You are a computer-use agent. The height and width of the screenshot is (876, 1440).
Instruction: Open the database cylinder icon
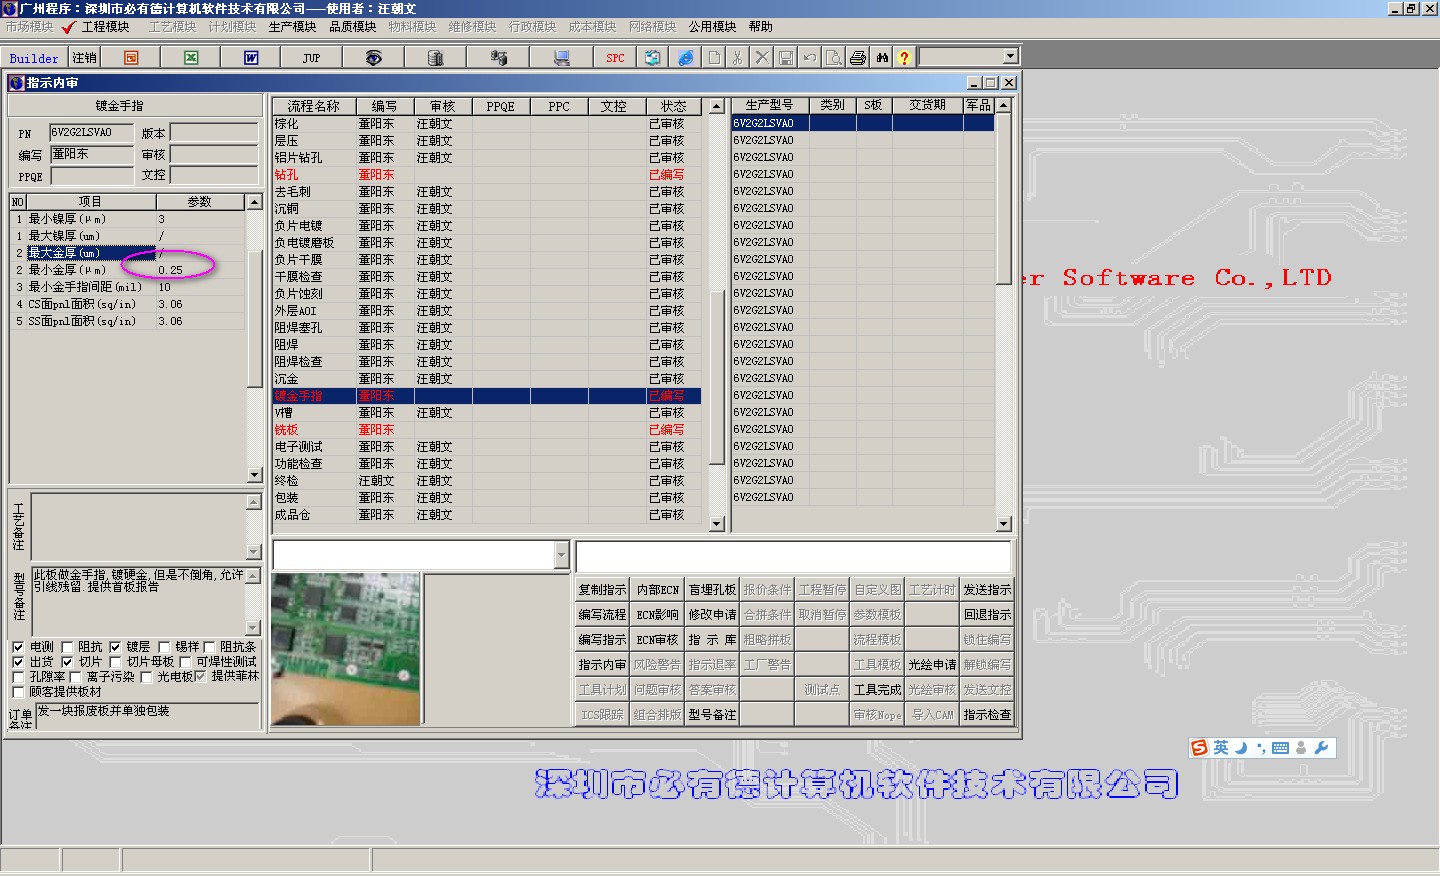(x=435, y=58)
